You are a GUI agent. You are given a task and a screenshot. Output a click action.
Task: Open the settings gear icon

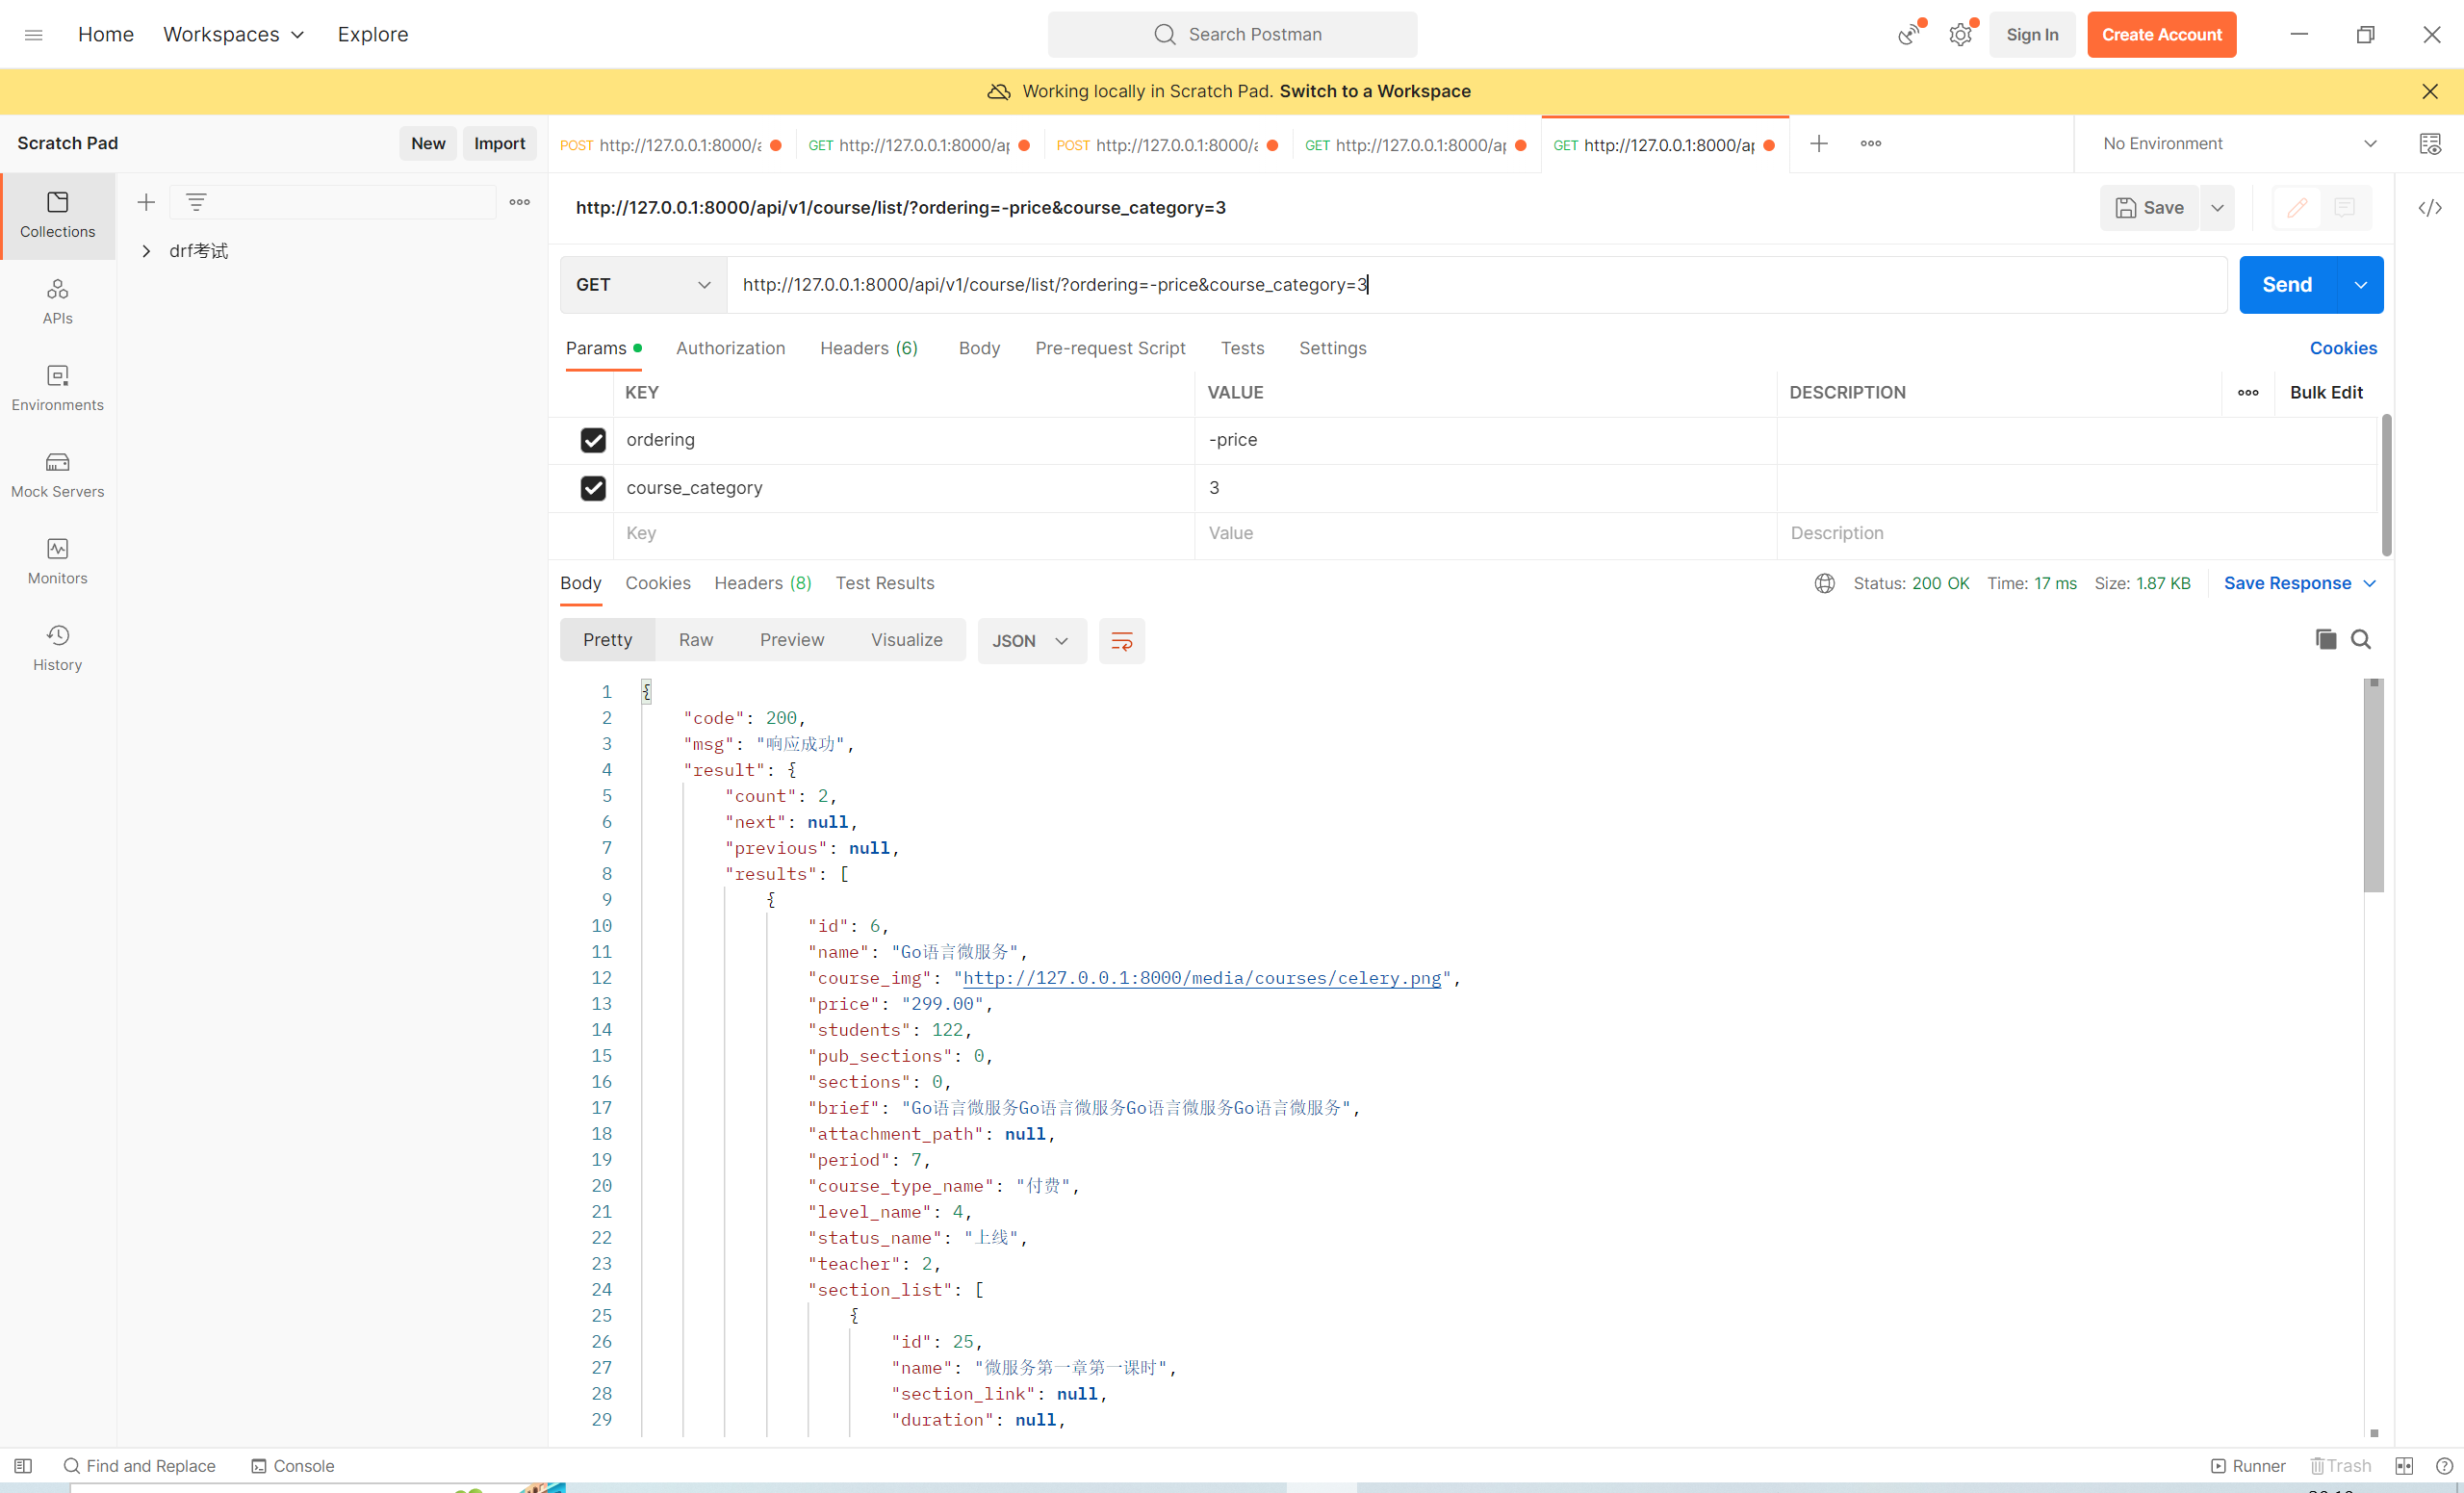coord(1960,35)
